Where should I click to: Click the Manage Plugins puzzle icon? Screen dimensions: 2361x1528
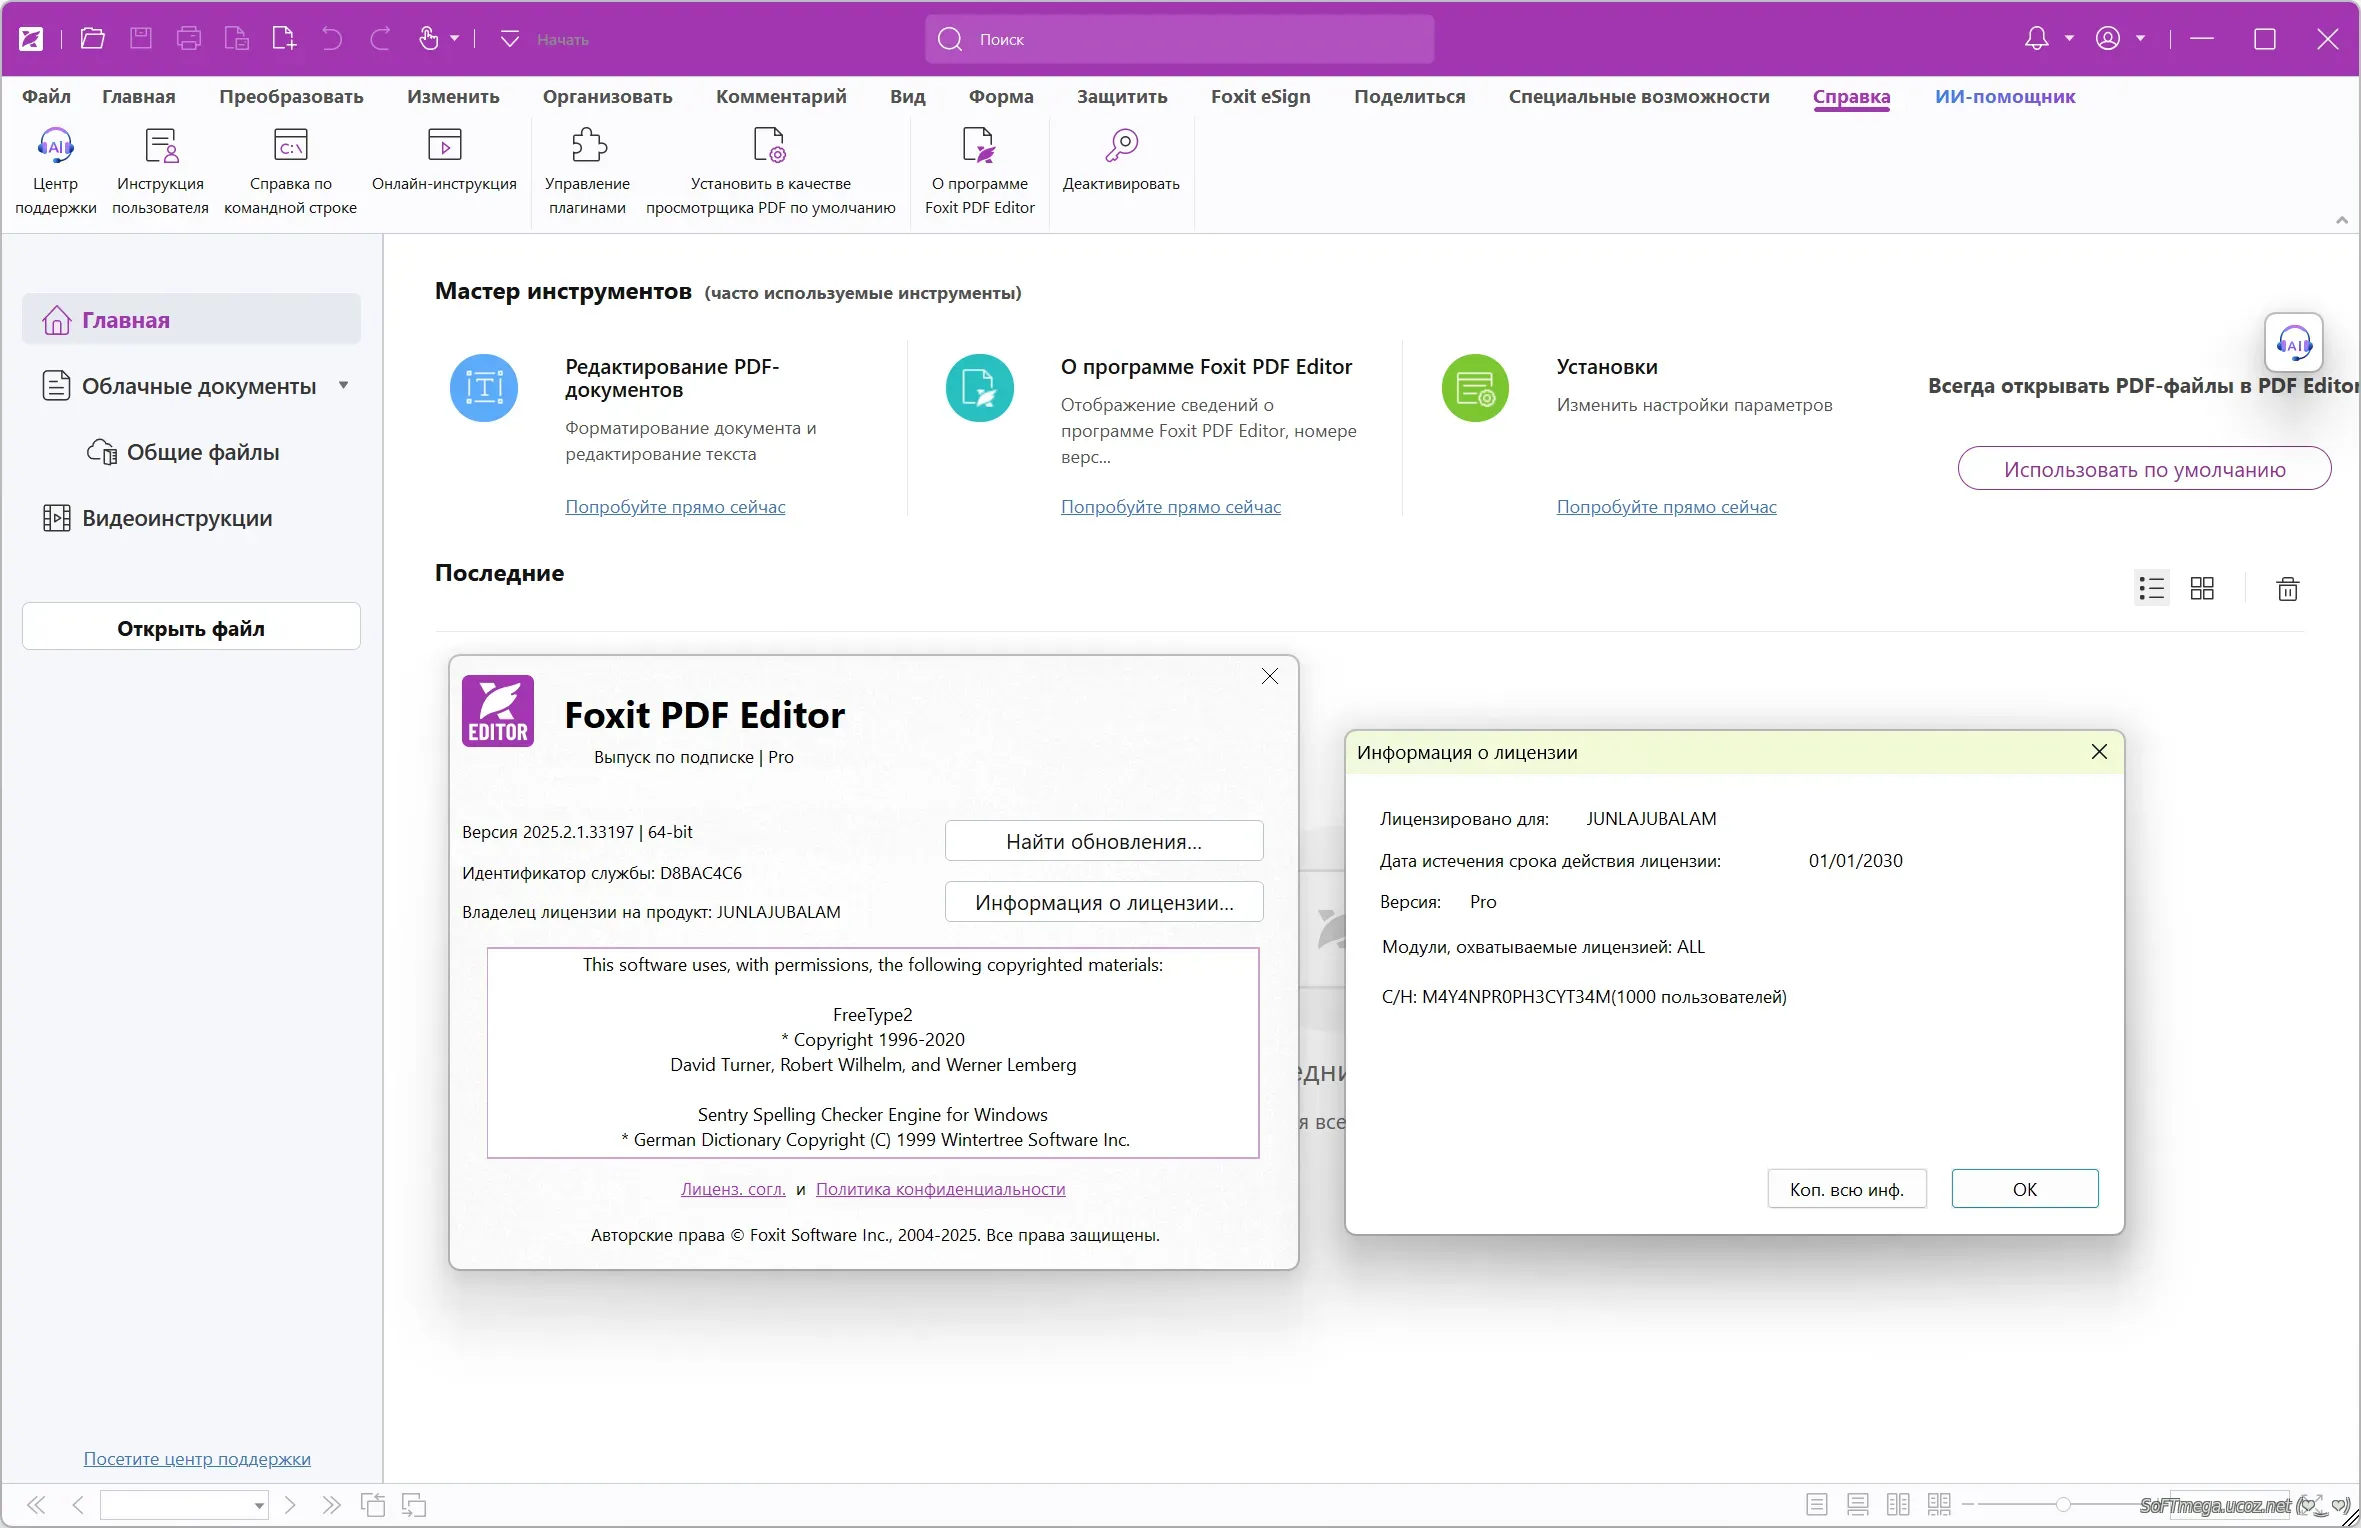pyautogui.click(x=588, y=147)
